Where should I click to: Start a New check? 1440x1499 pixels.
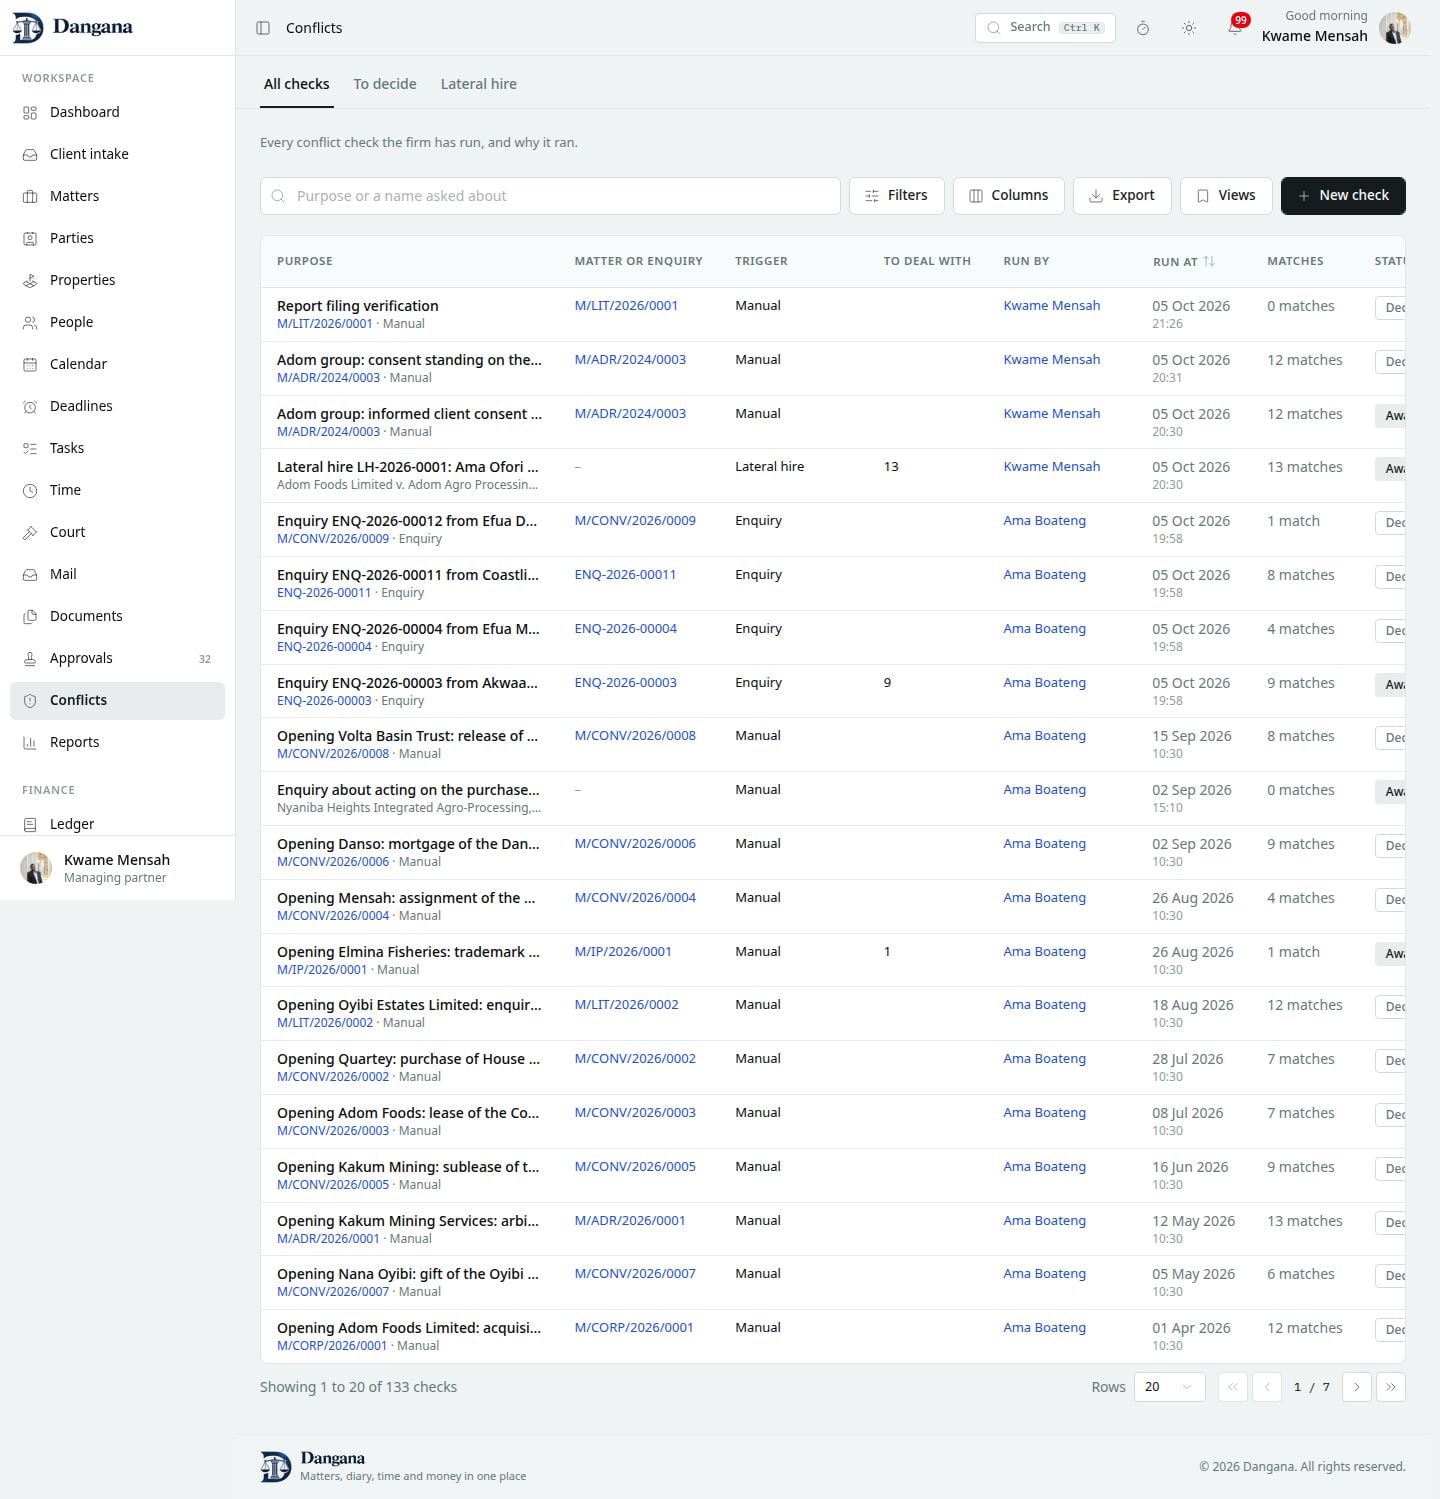(x=1343, y=196)
